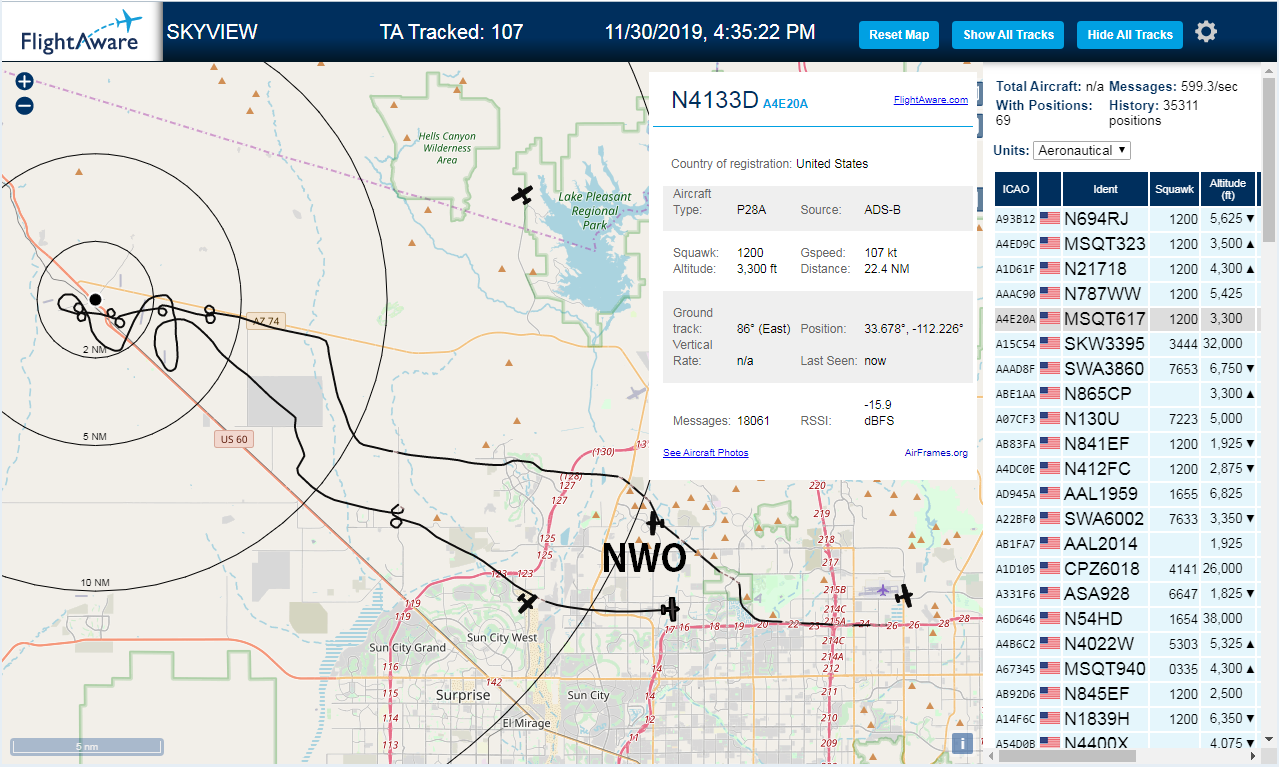Click the ICAO cell A15C54

point(1016,343)
